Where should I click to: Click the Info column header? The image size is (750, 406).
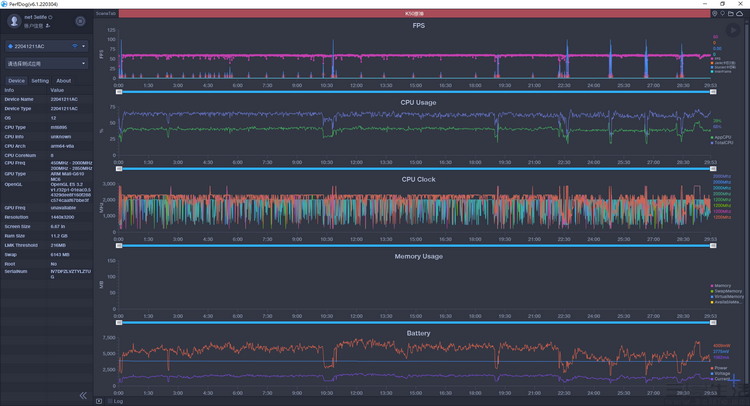click(x=9, y=90)
